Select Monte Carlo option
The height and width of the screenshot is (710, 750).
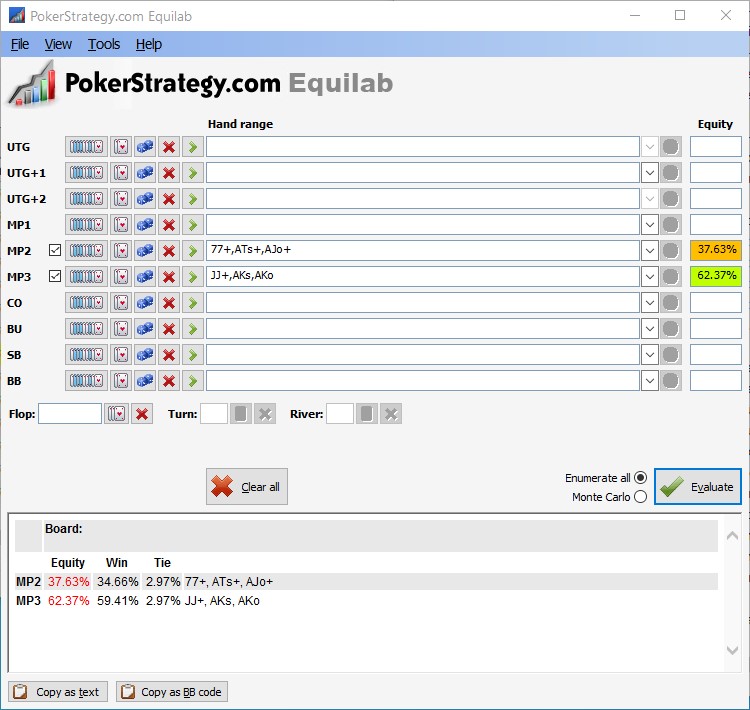click(640, 497)
